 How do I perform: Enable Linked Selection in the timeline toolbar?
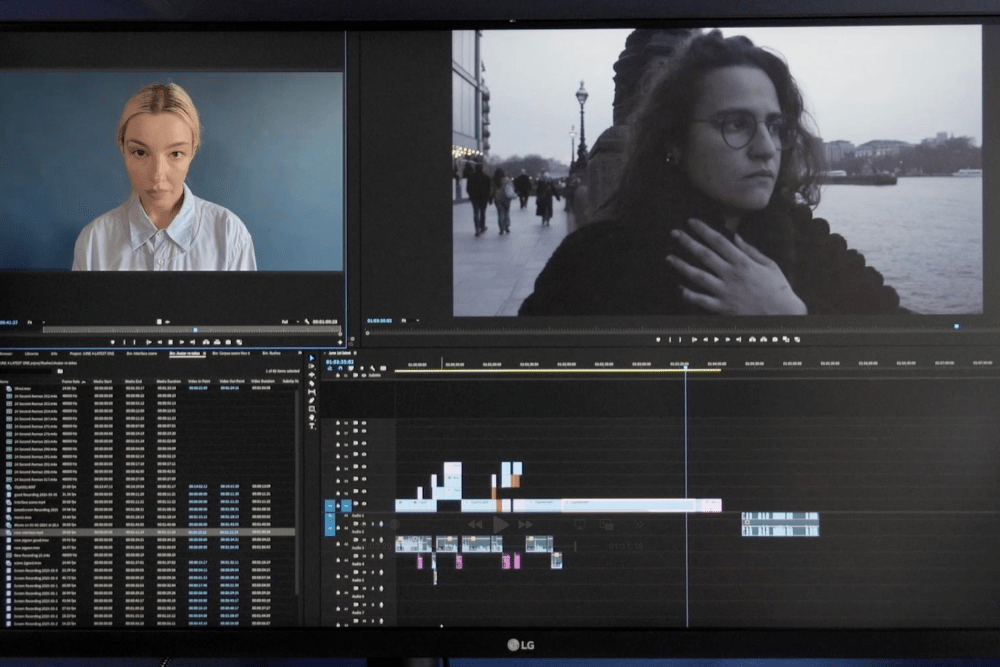pos(351,368)
